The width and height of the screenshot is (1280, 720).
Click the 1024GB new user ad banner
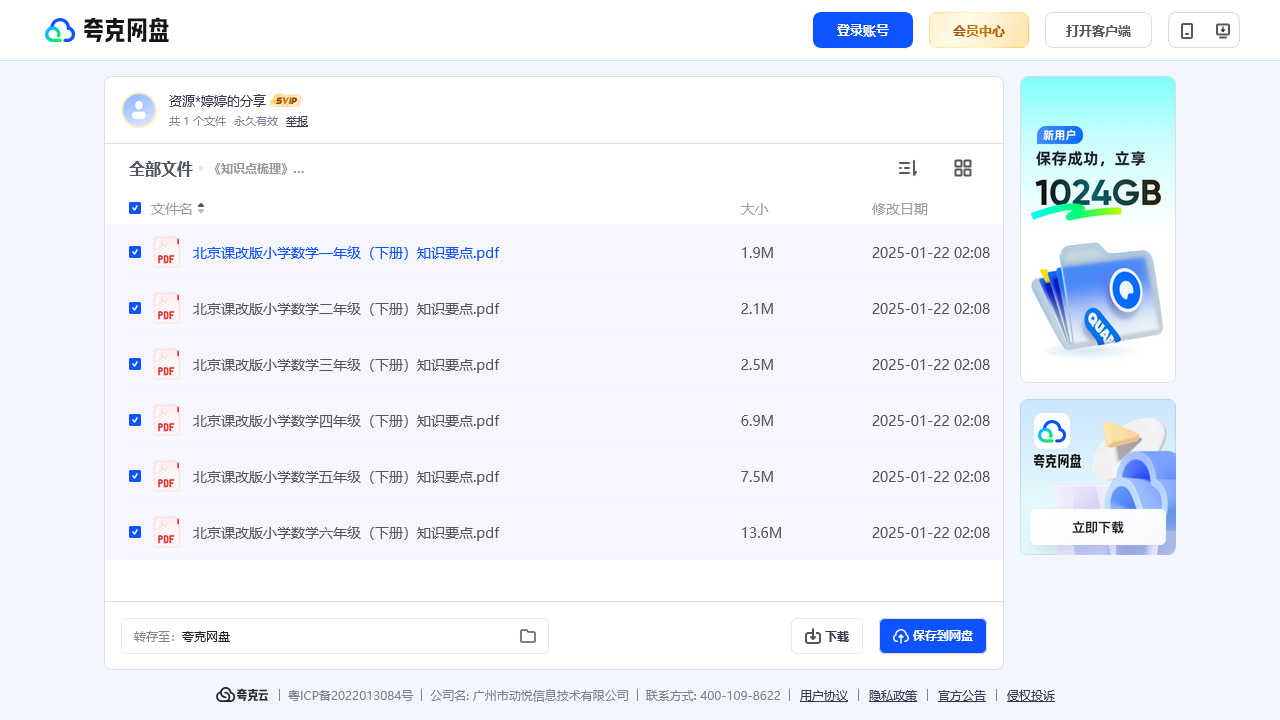pyautogui.click(x=1098, y=229)
